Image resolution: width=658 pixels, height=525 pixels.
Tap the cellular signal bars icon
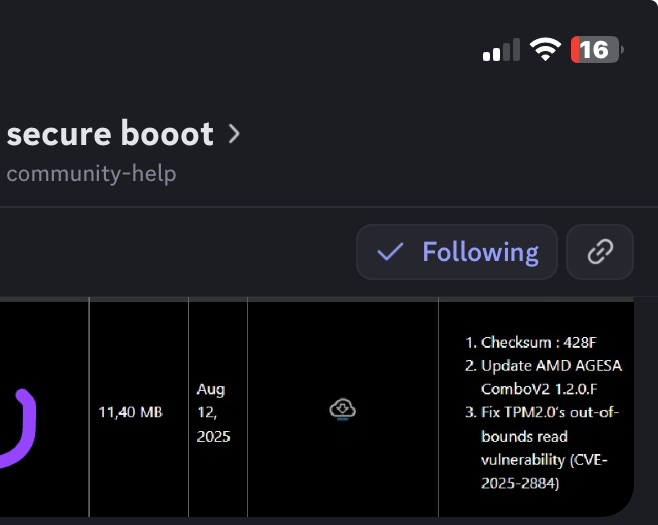pyautogui.click(x=501, y=50)
